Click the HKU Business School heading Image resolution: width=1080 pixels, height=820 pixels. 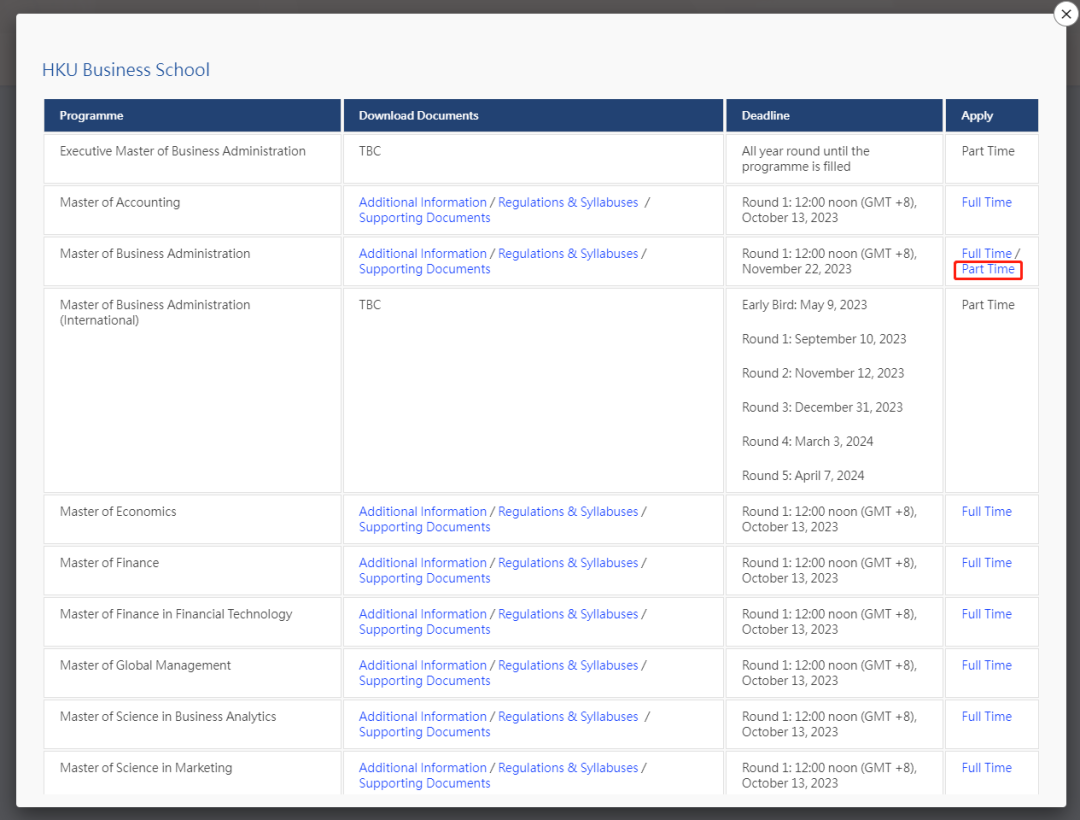pyautogui.click(x=125, y=70)
